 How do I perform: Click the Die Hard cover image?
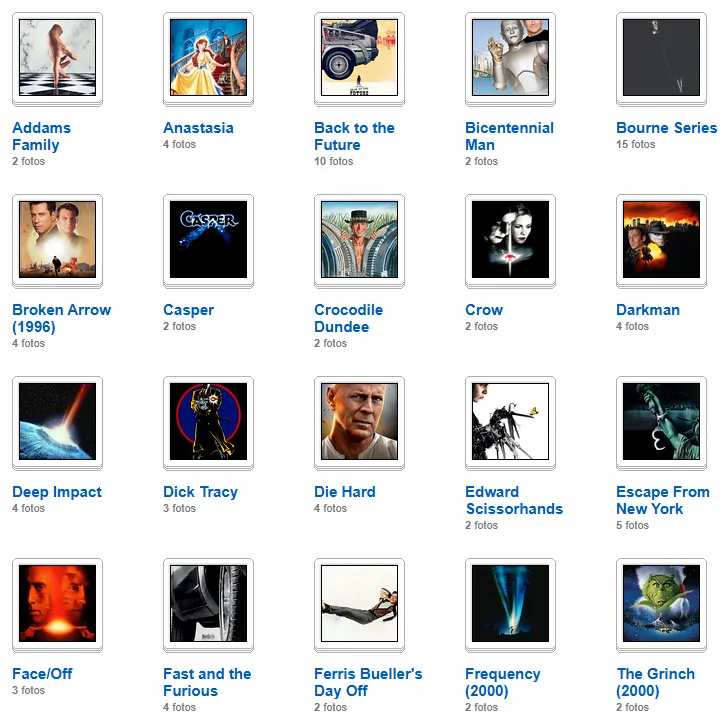click(x=359, y=421)
